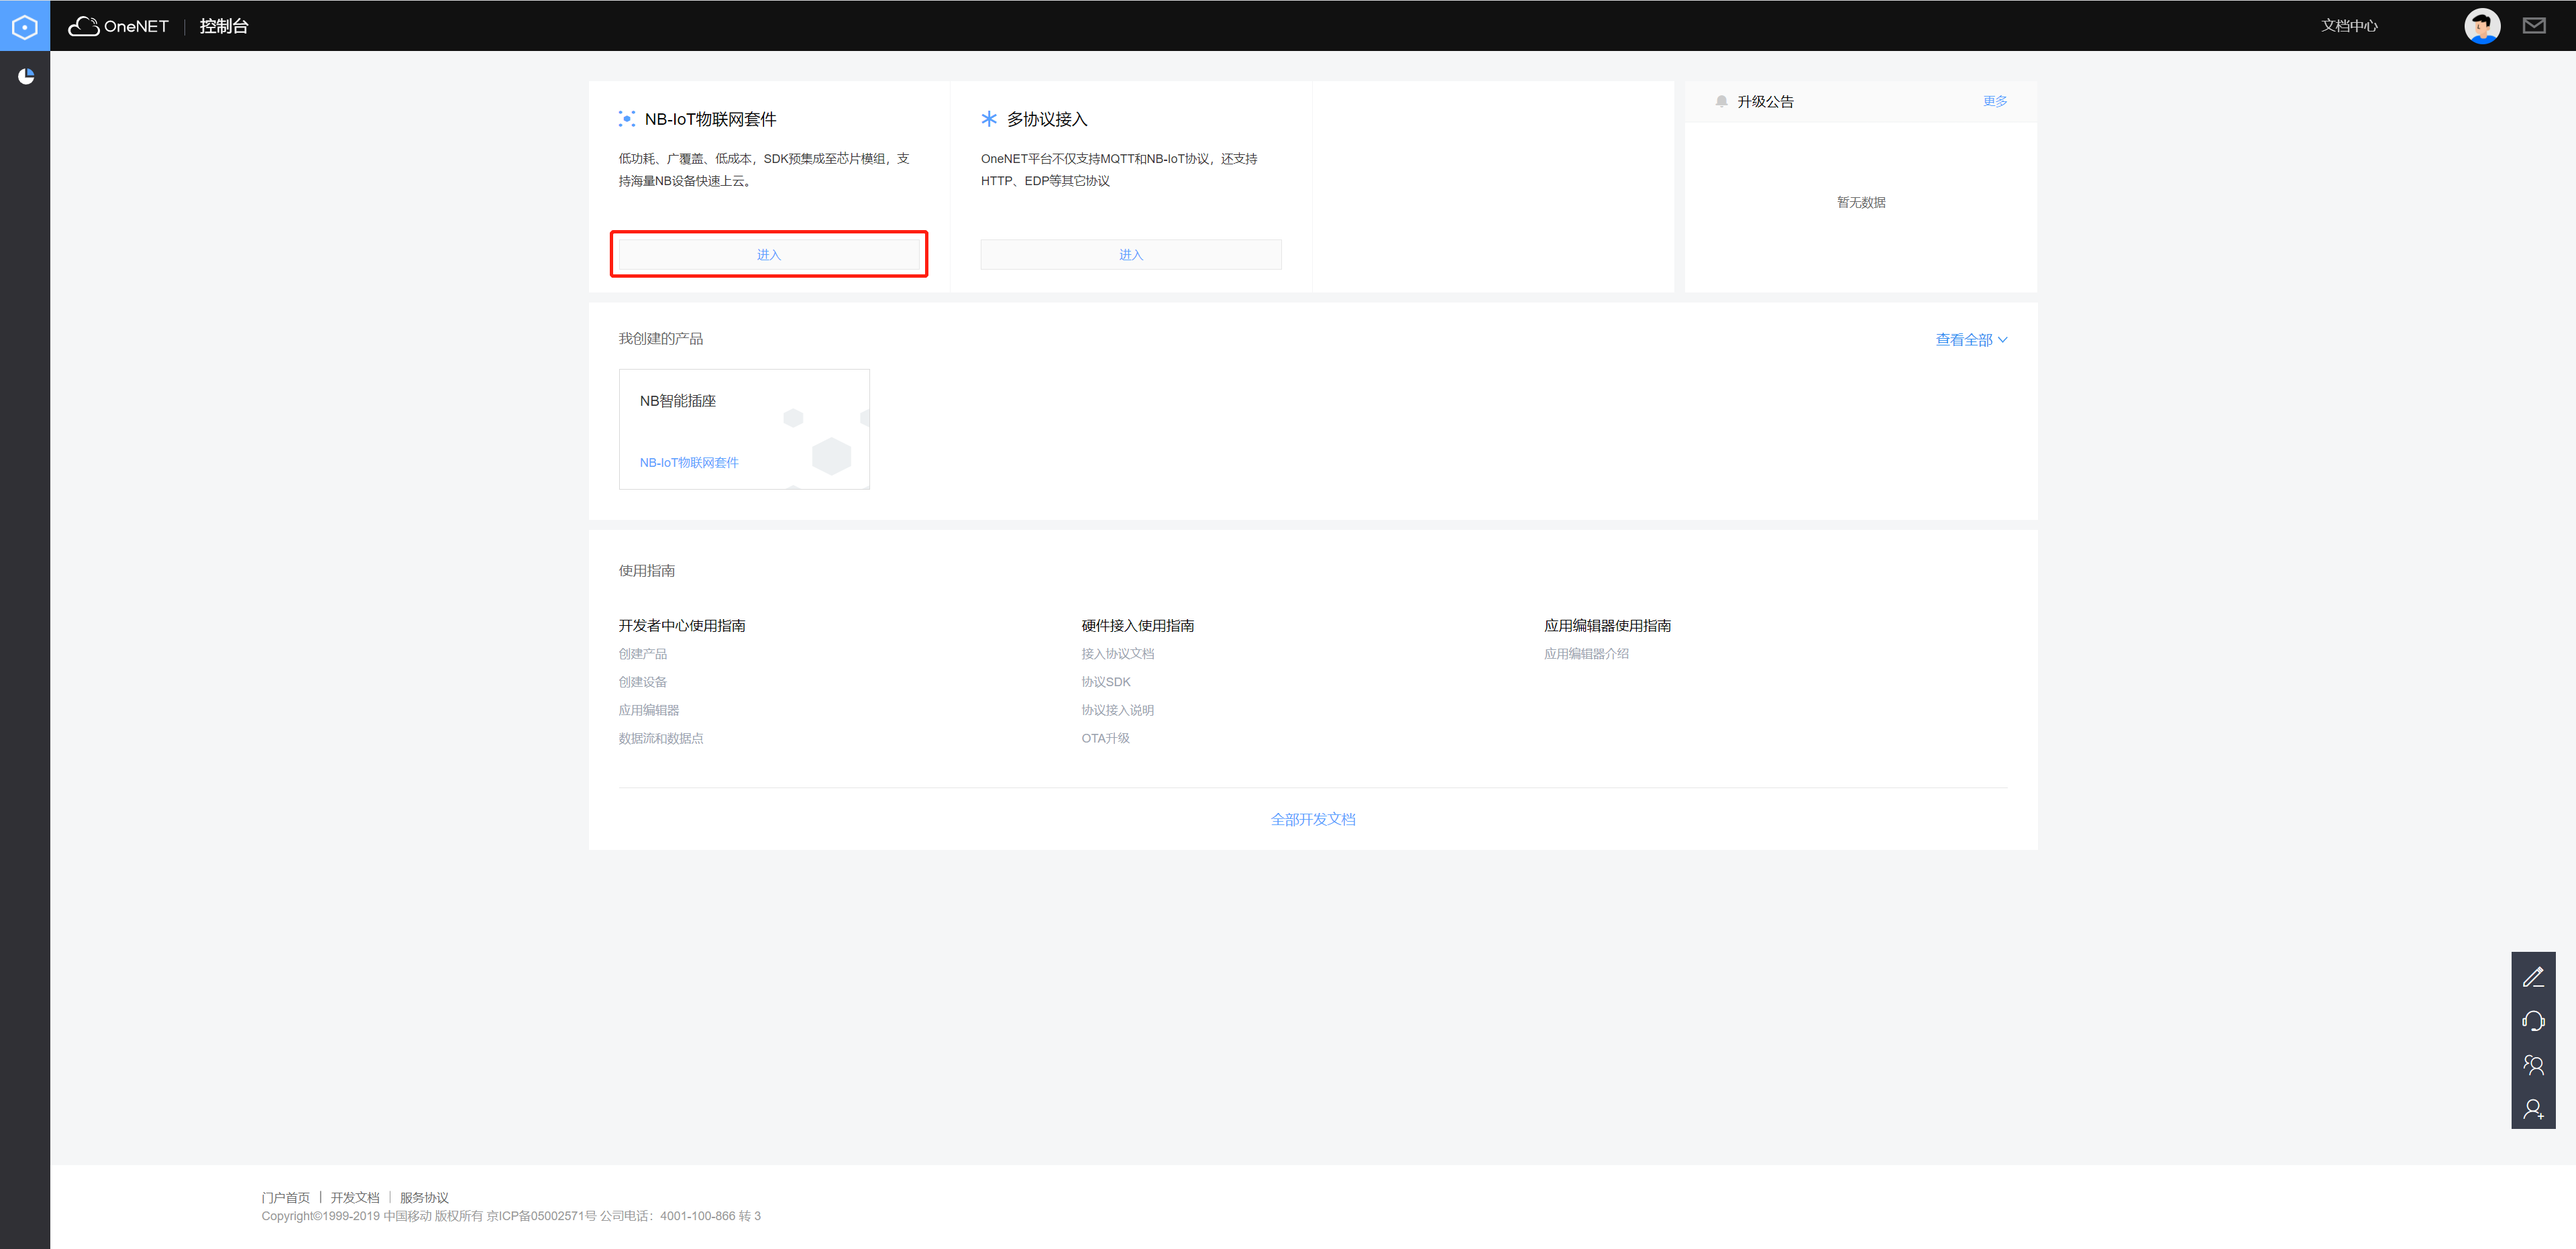Image resolution: width=2576 pixels, height=1249 pixels.
Task: Enter the 多协议接入 section
Action: (1130, 254)
